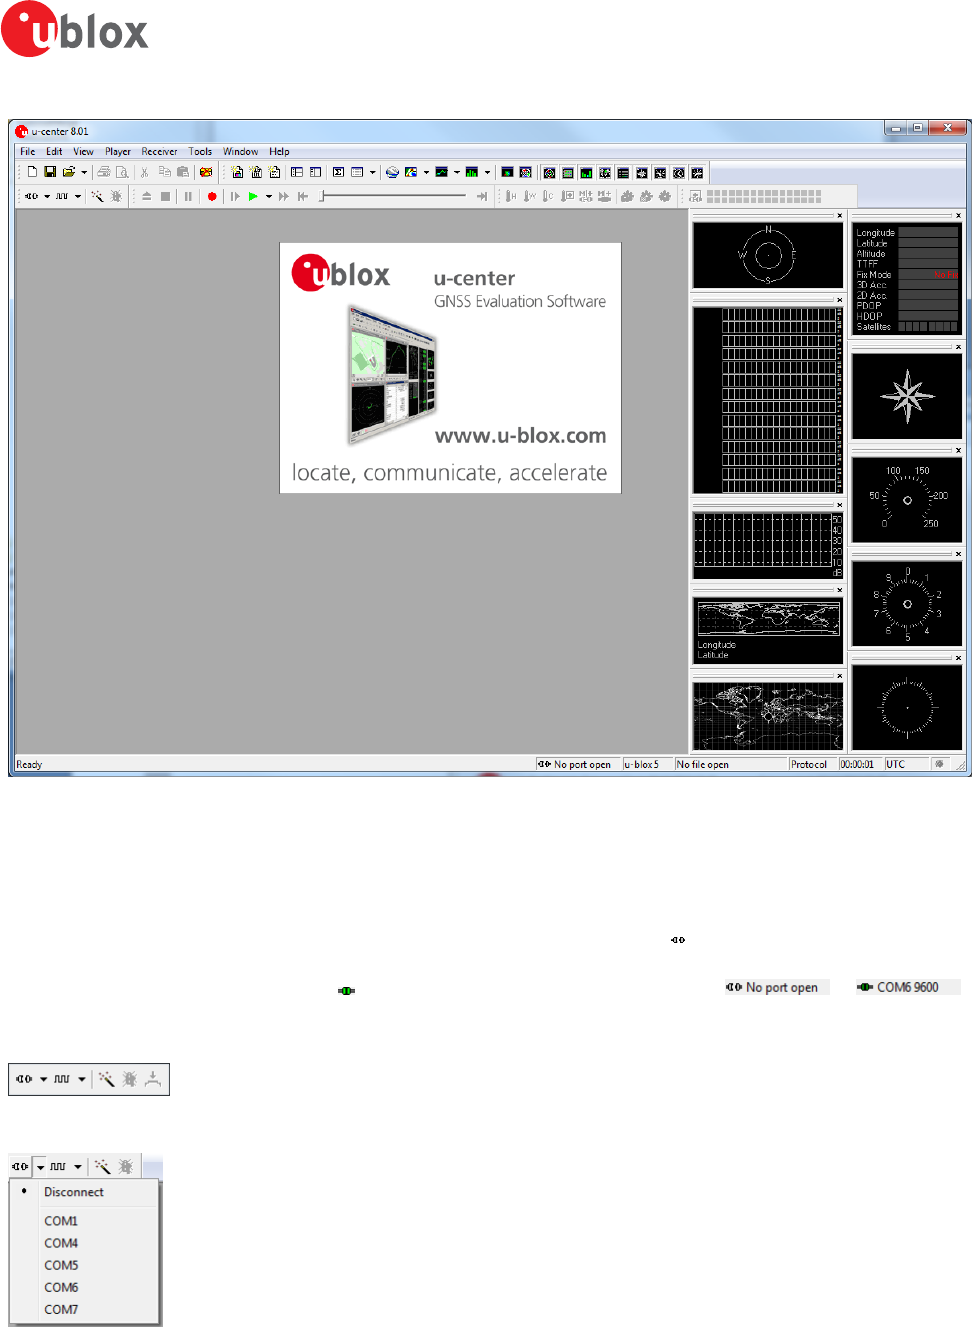This screenshot has width=972, height=1327.
Task: Click the player stop square icon
Action: click(x=165, y=196)
